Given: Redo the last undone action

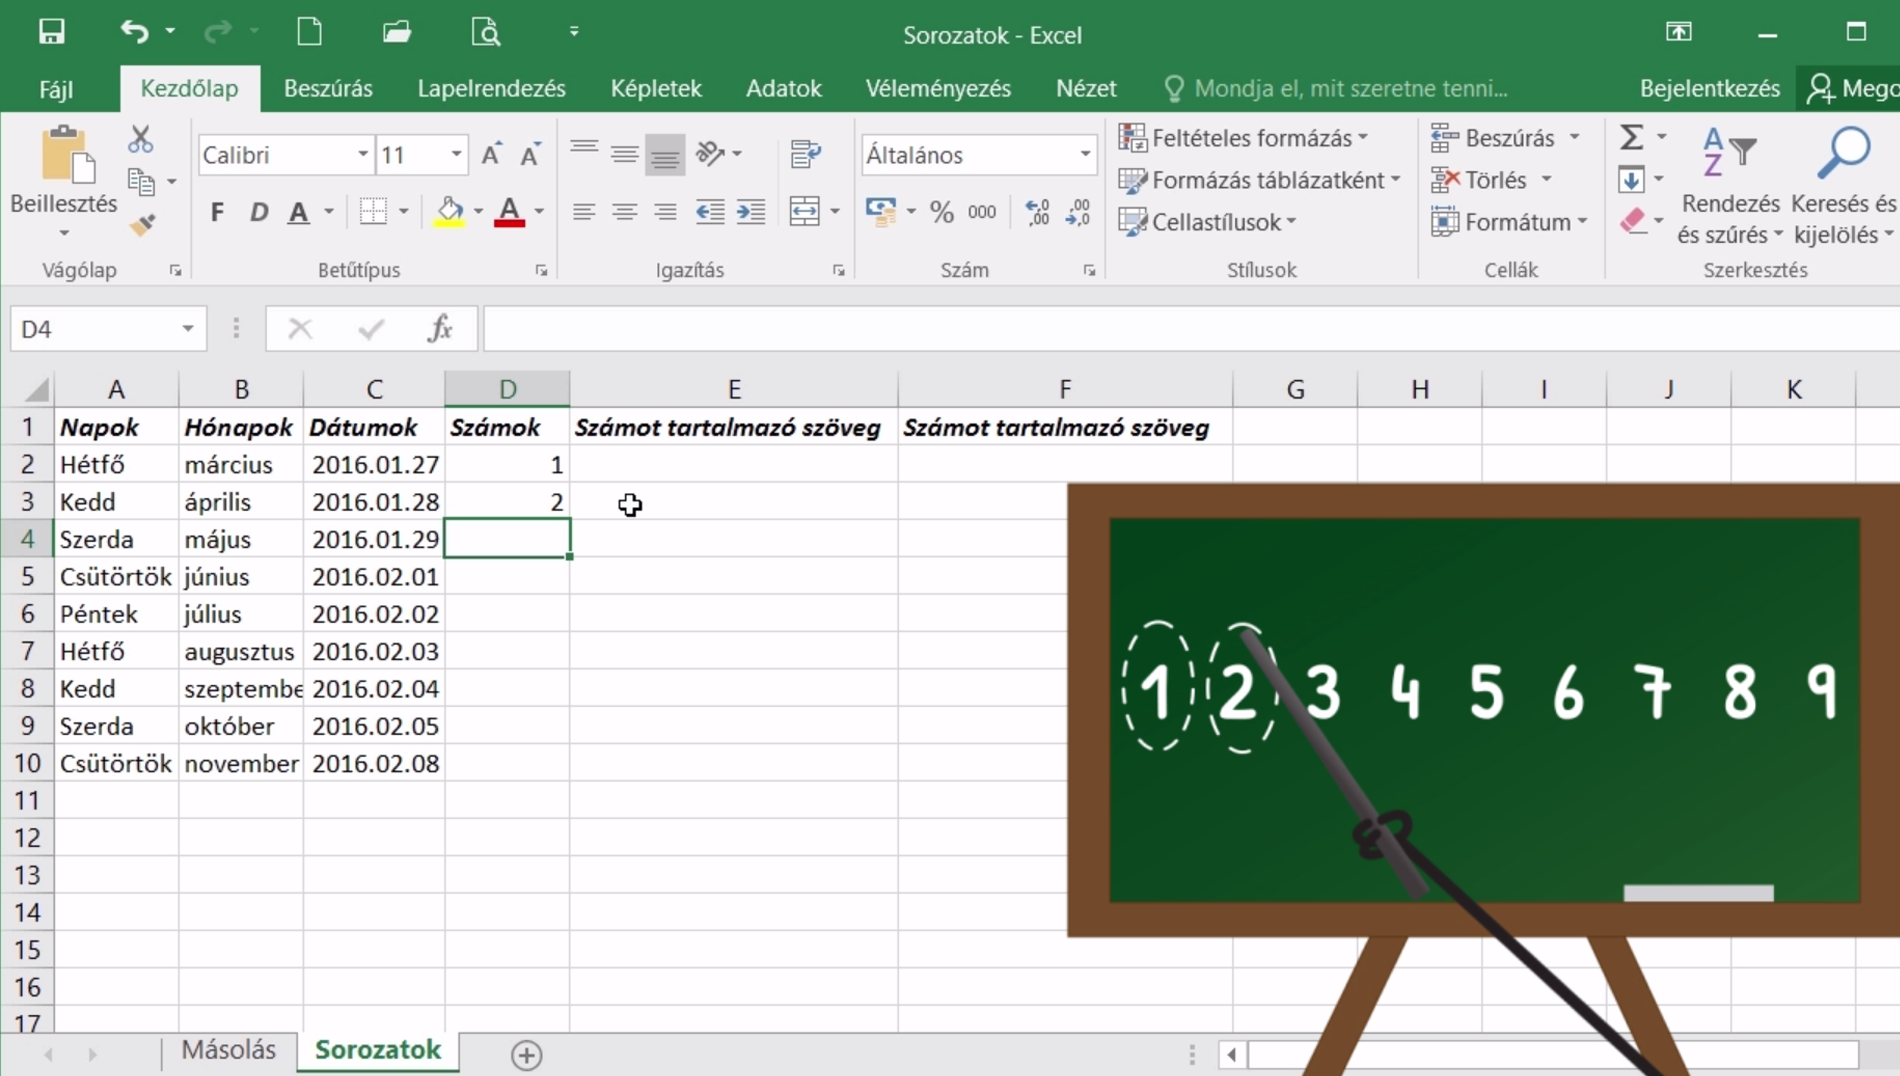Looking at the screenshot, I should point(217,32).
